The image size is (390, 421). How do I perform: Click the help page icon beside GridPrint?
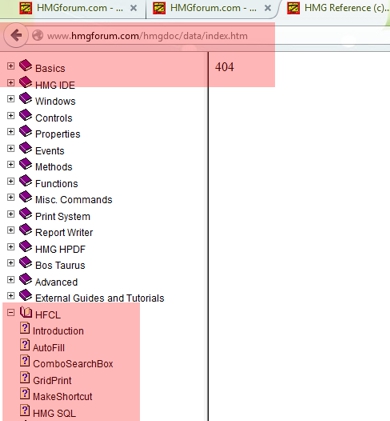tap(25, 378)
